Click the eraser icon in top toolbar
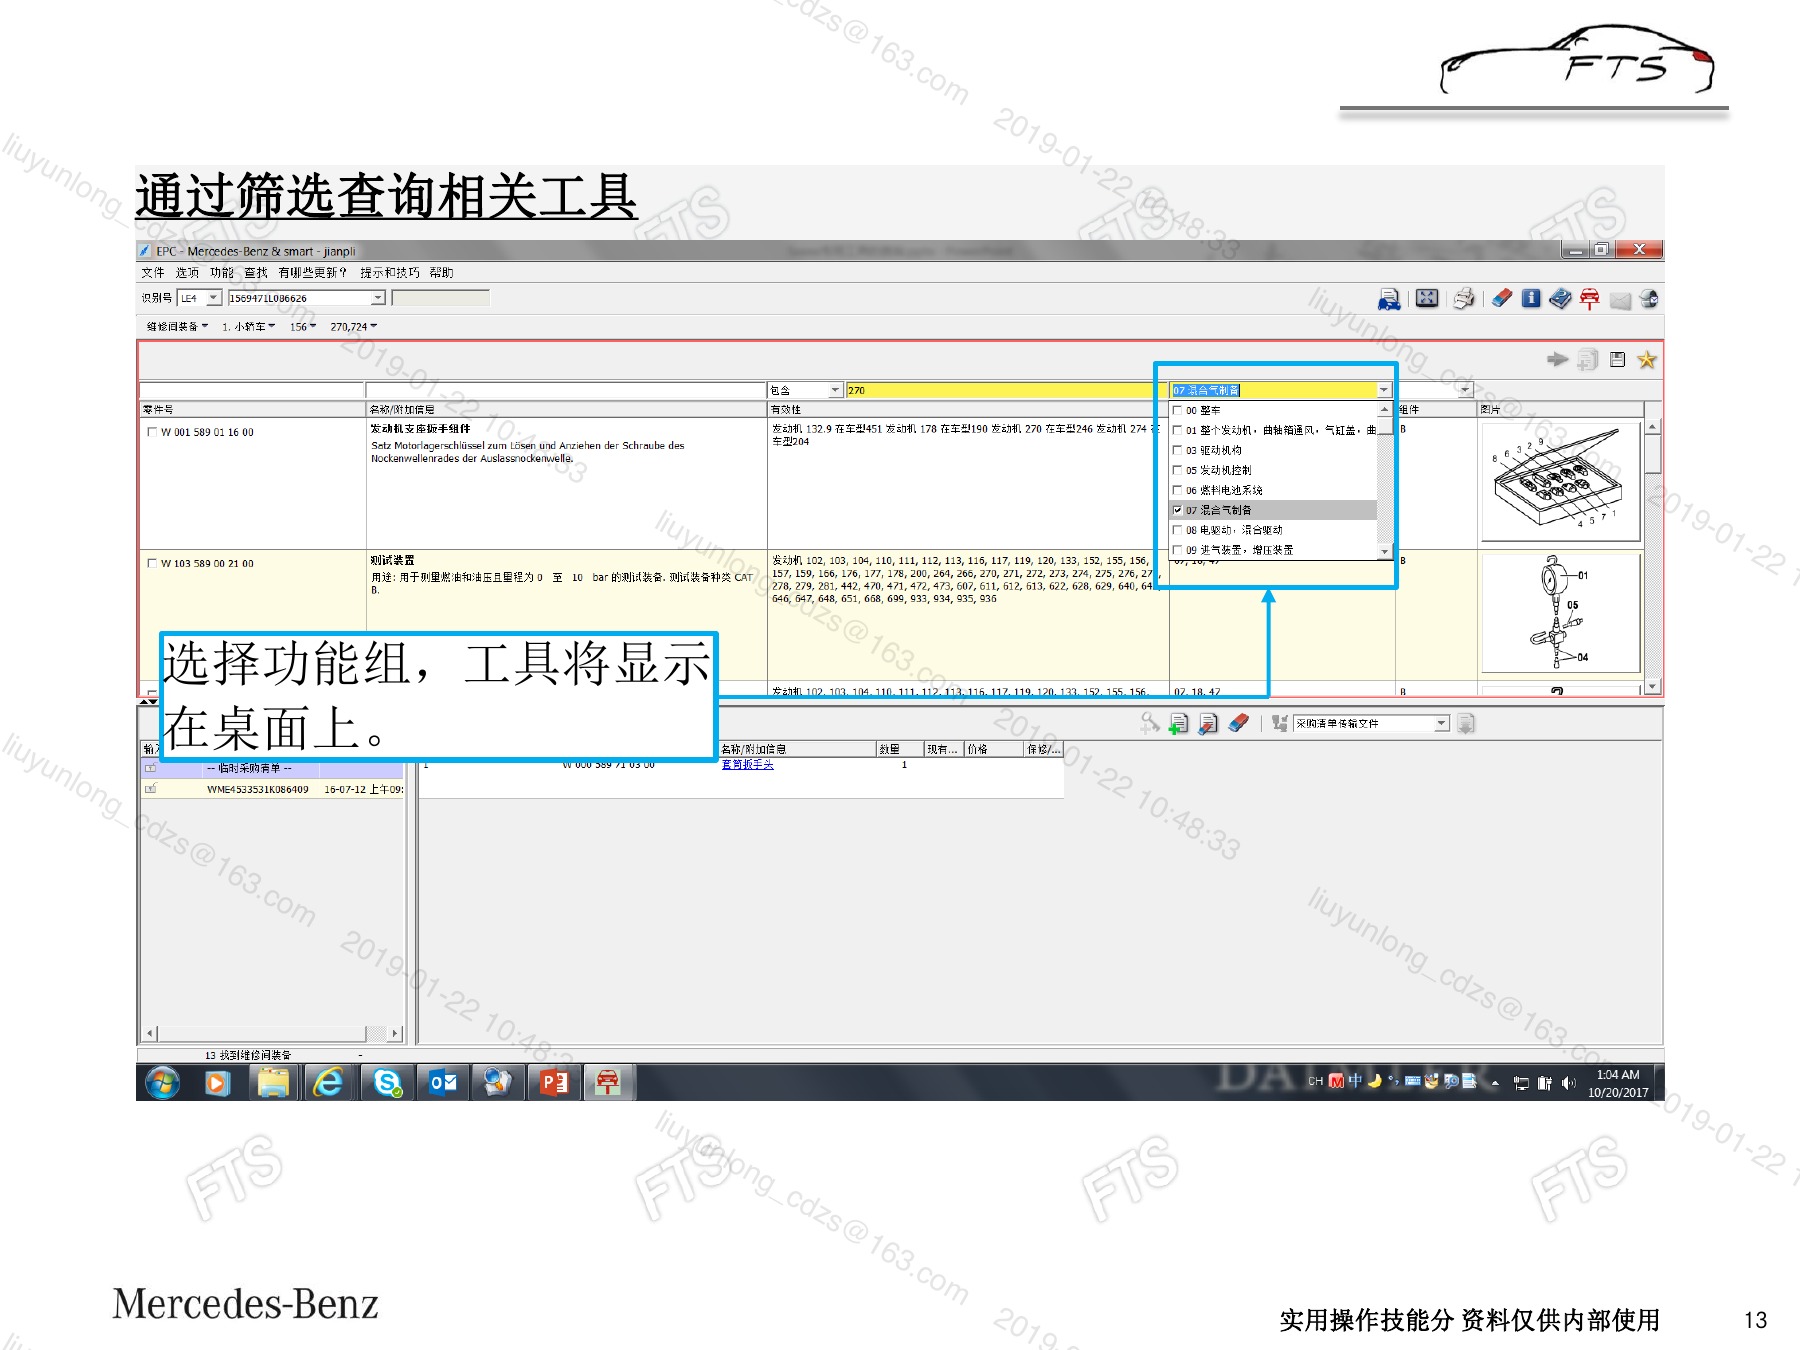Viewport: 1800px width, 1350px height. pyautogui.click(x=1502, y=298)
